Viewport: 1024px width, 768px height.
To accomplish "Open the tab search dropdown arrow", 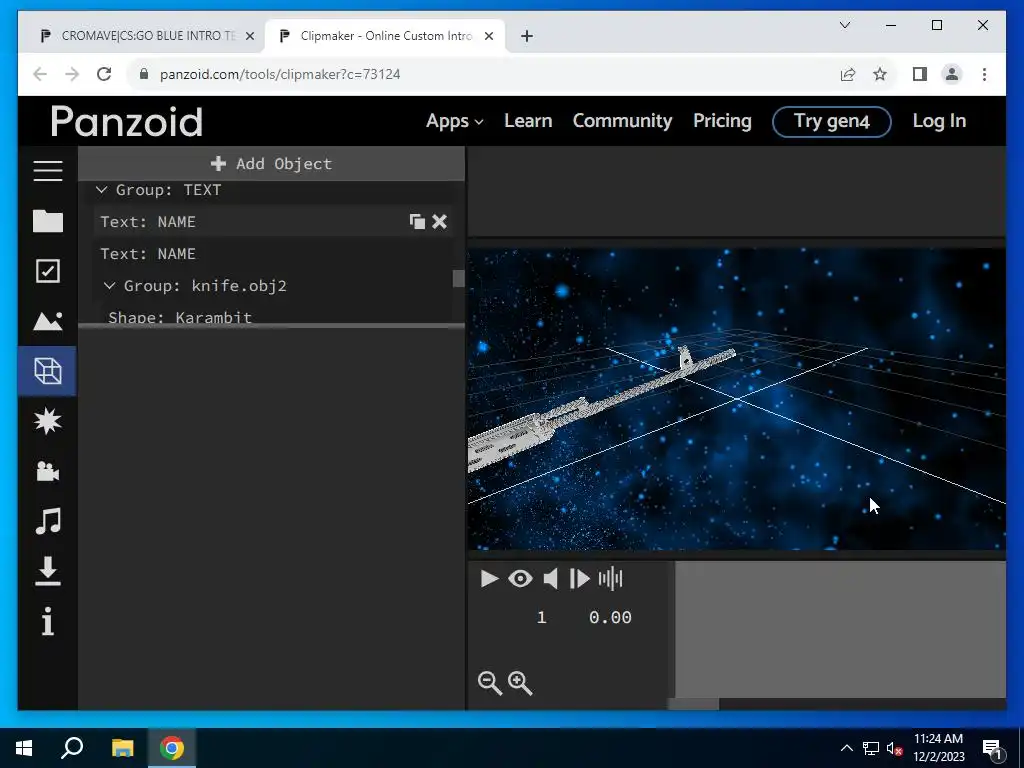I will (x=844, y=25).
